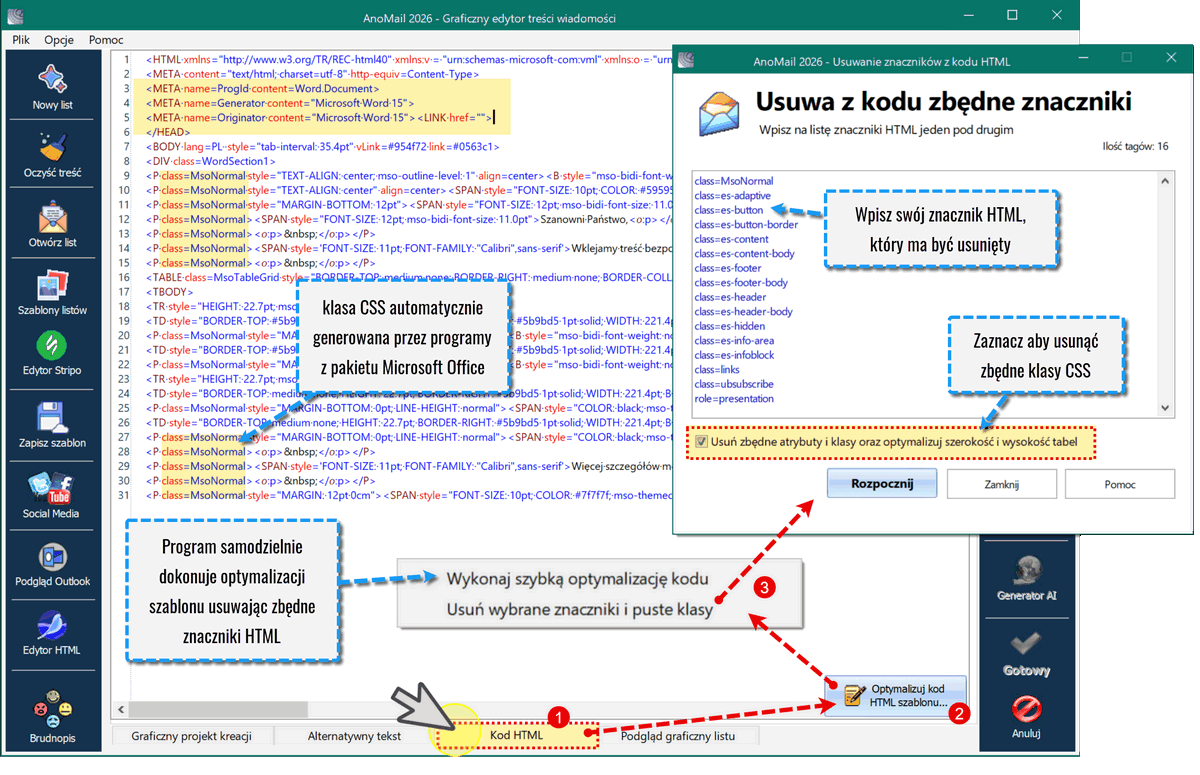
Task: Select class=es-footer tag line
Action: [728, 268]
